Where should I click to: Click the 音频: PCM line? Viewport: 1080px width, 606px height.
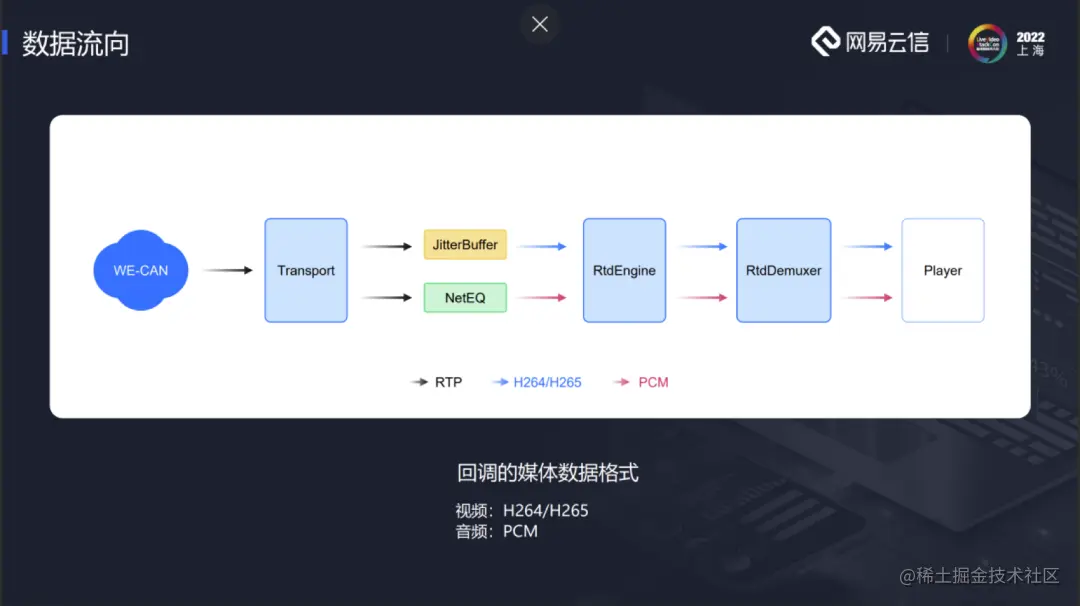(x=496, y=531)
